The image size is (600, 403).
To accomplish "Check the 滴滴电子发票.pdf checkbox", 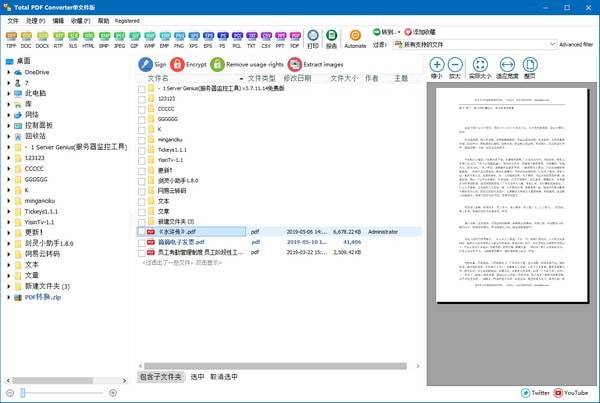I will [x=142, y=242].
